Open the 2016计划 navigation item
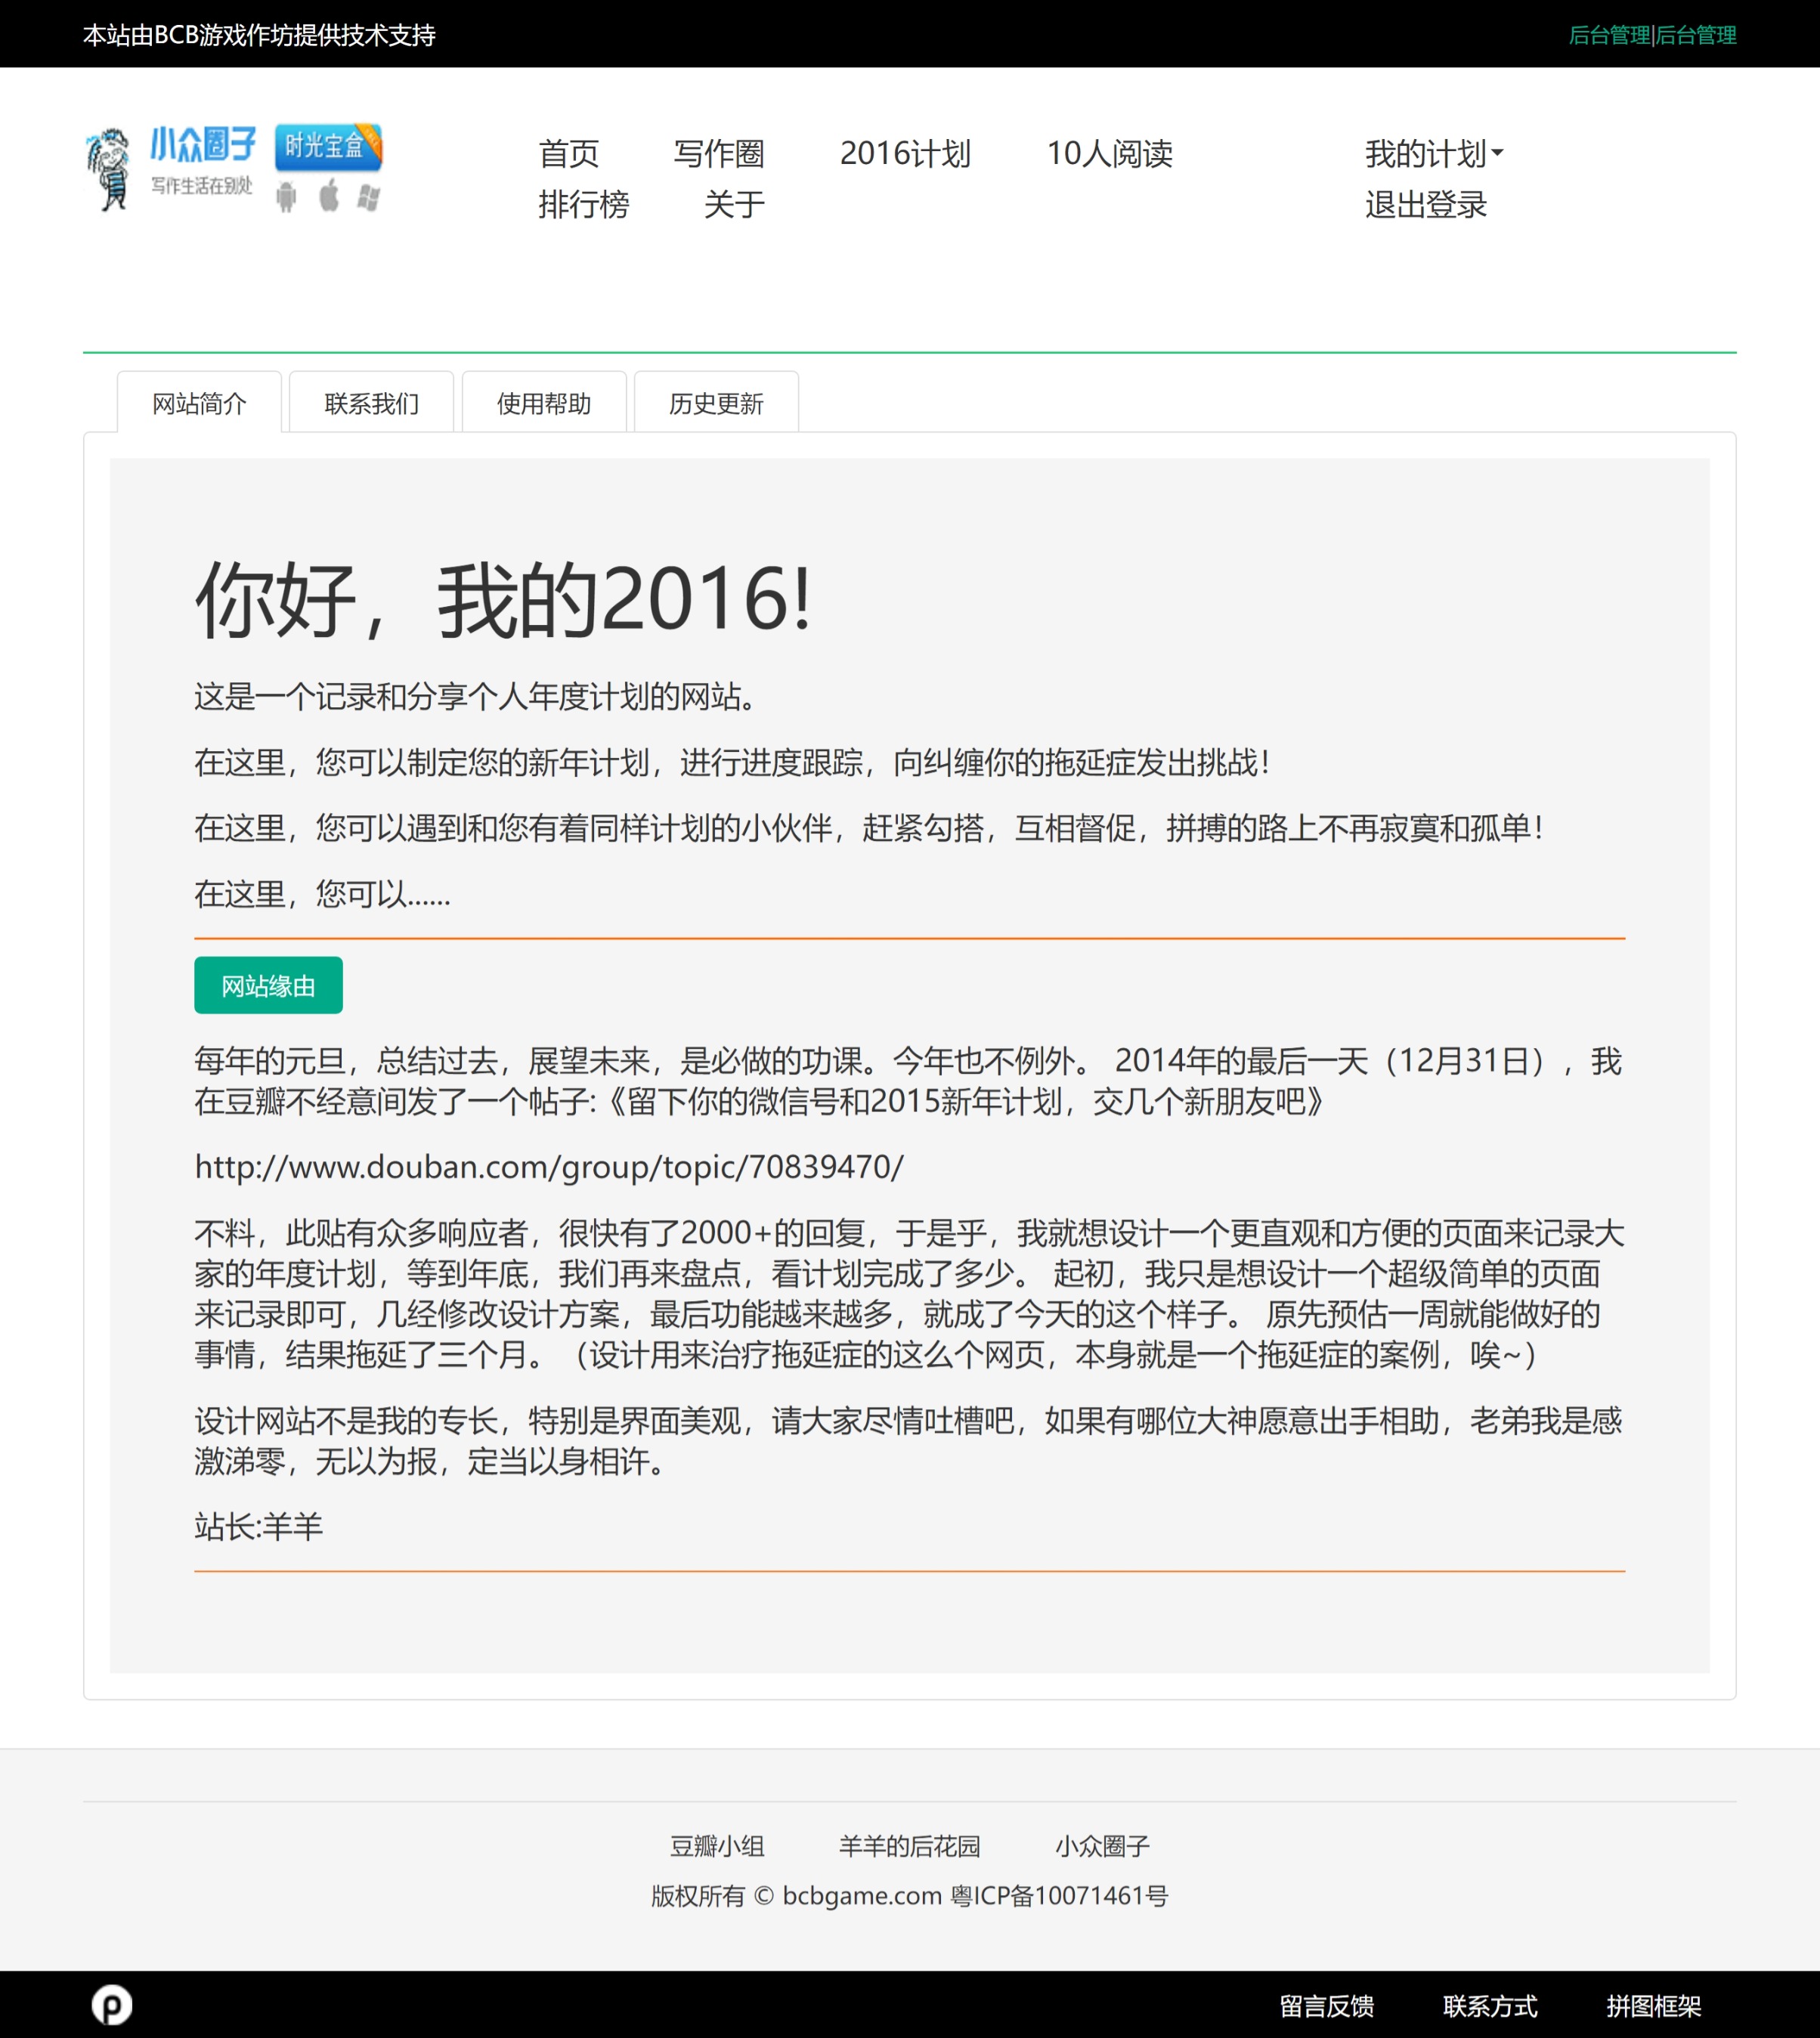 point(905,154)
